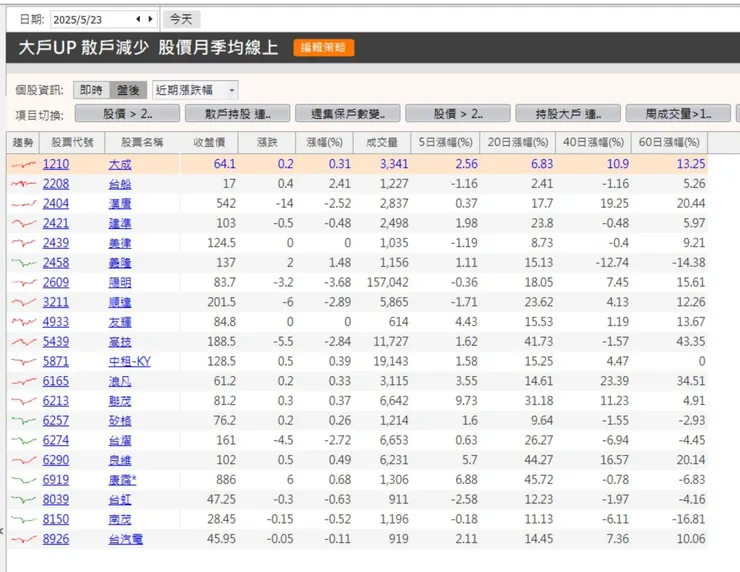Click the volume value 157,042
The width and height of the screenshot is (740, 572).
387,283
